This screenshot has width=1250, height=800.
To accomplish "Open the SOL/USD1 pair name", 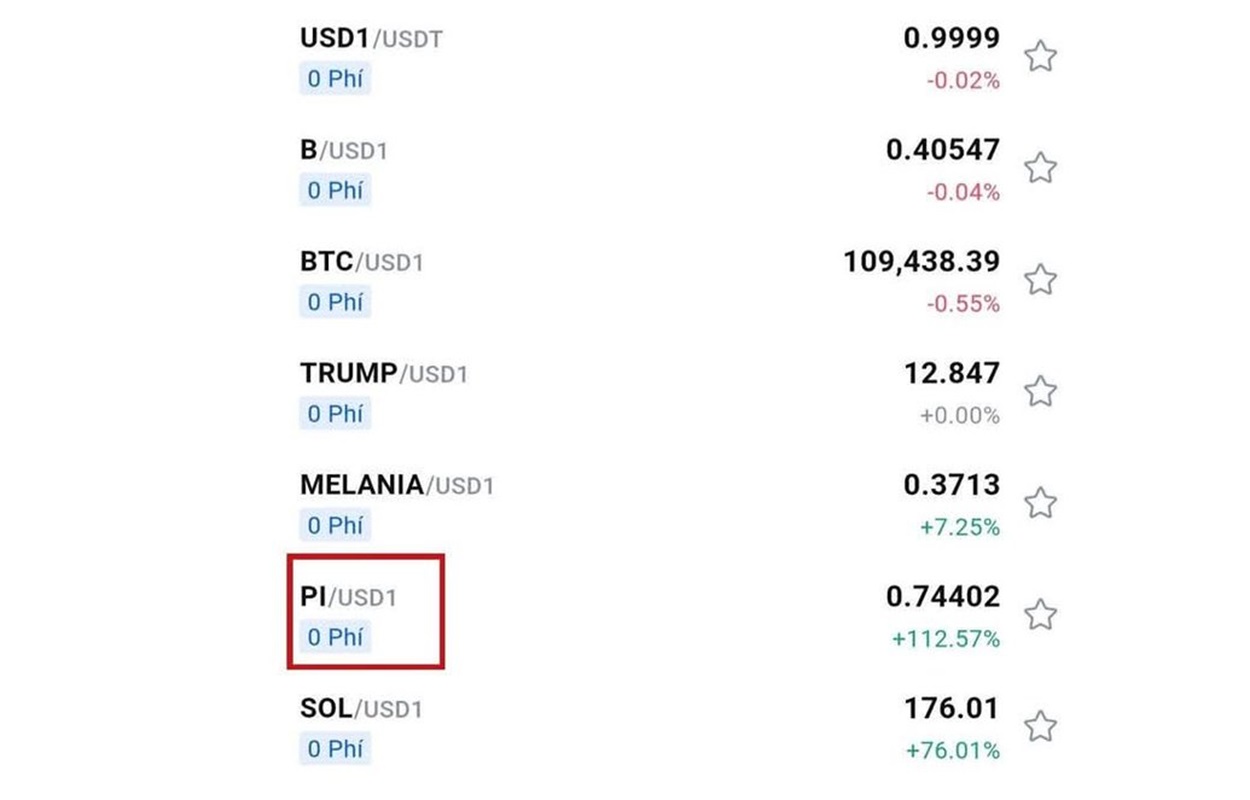I will (x=362, y=709).
